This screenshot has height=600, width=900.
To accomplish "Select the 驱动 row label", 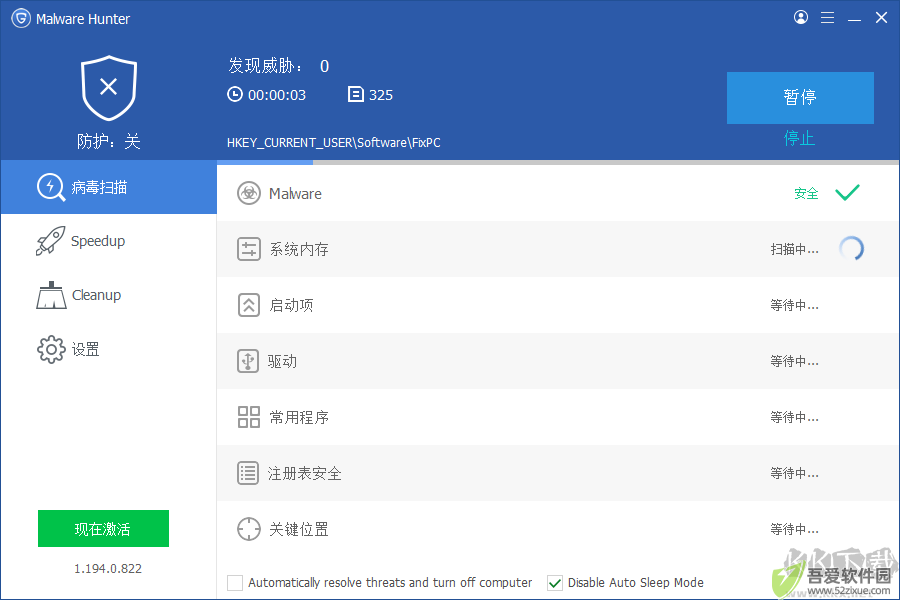I will click(282, 361).
